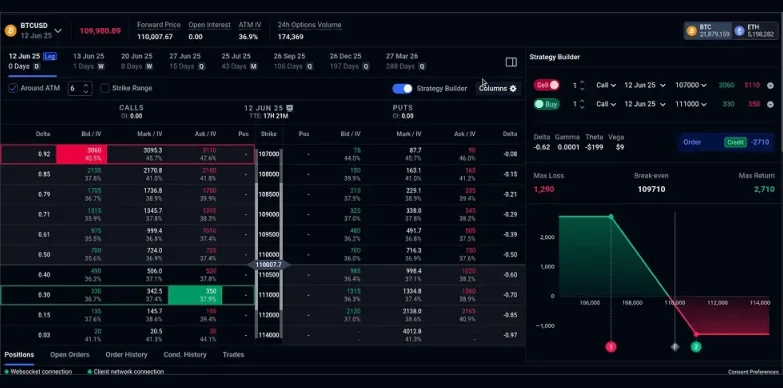783x388 pixels.
Task: Toggle the Around ATM checkbox
Action: (x=13, y=88)
